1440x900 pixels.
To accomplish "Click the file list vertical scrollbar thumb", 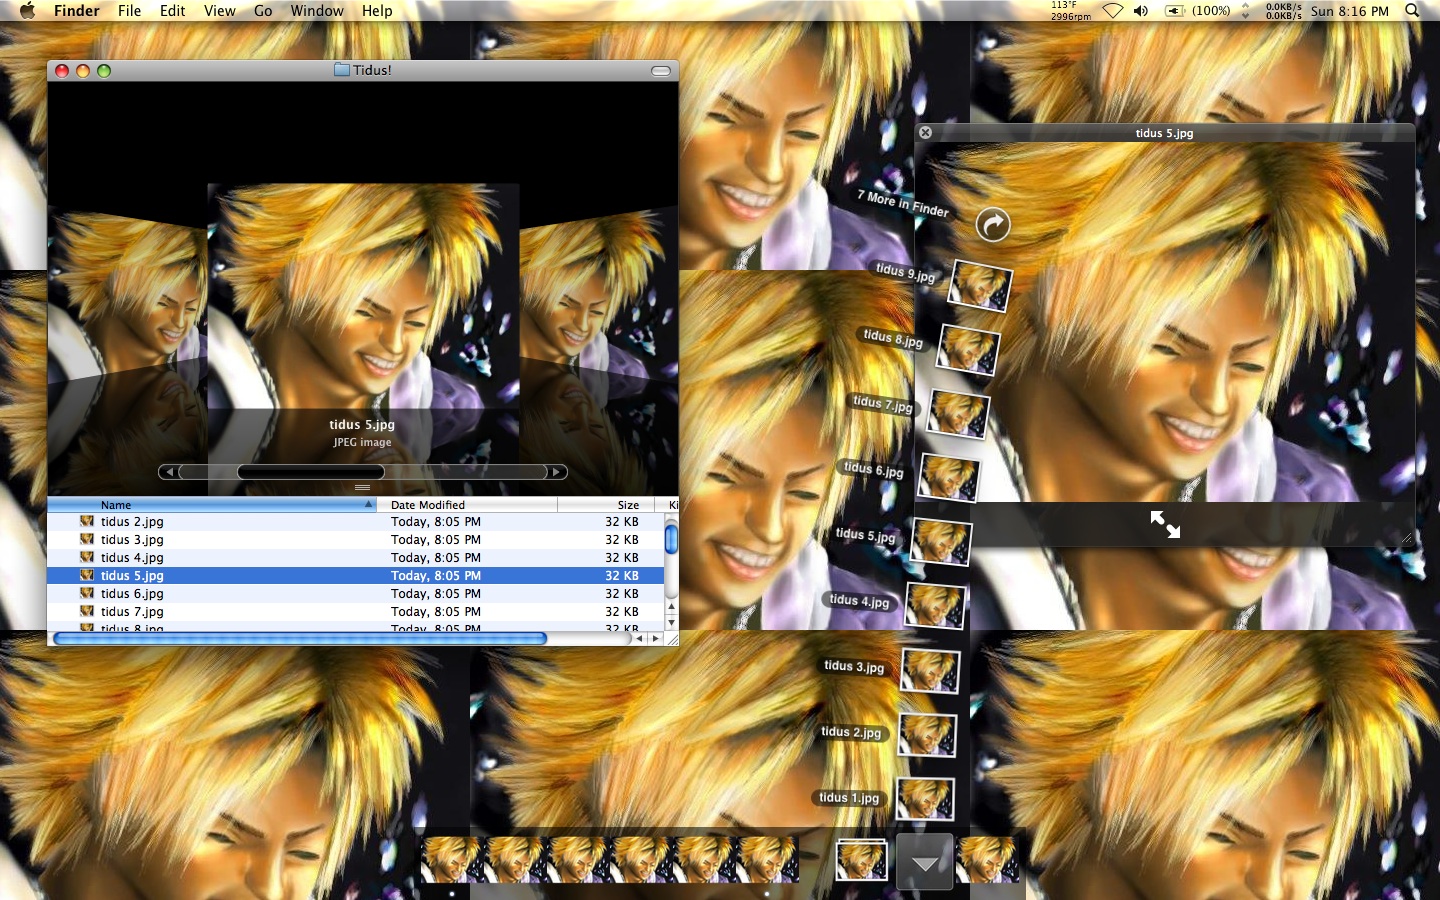I will pos(671,538).
